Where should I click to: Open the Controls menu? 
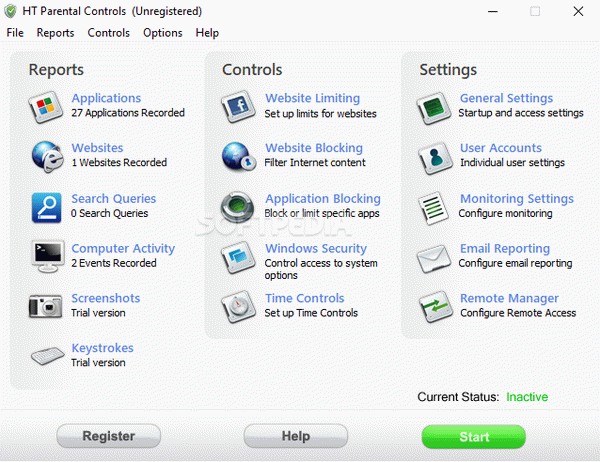tap(109, 33)
